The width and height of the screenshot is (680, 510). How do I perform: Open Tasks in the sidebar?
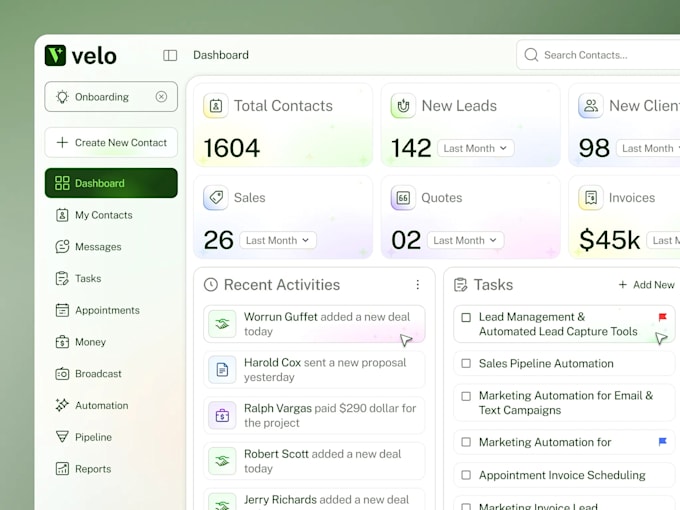[x=111, y=278]
